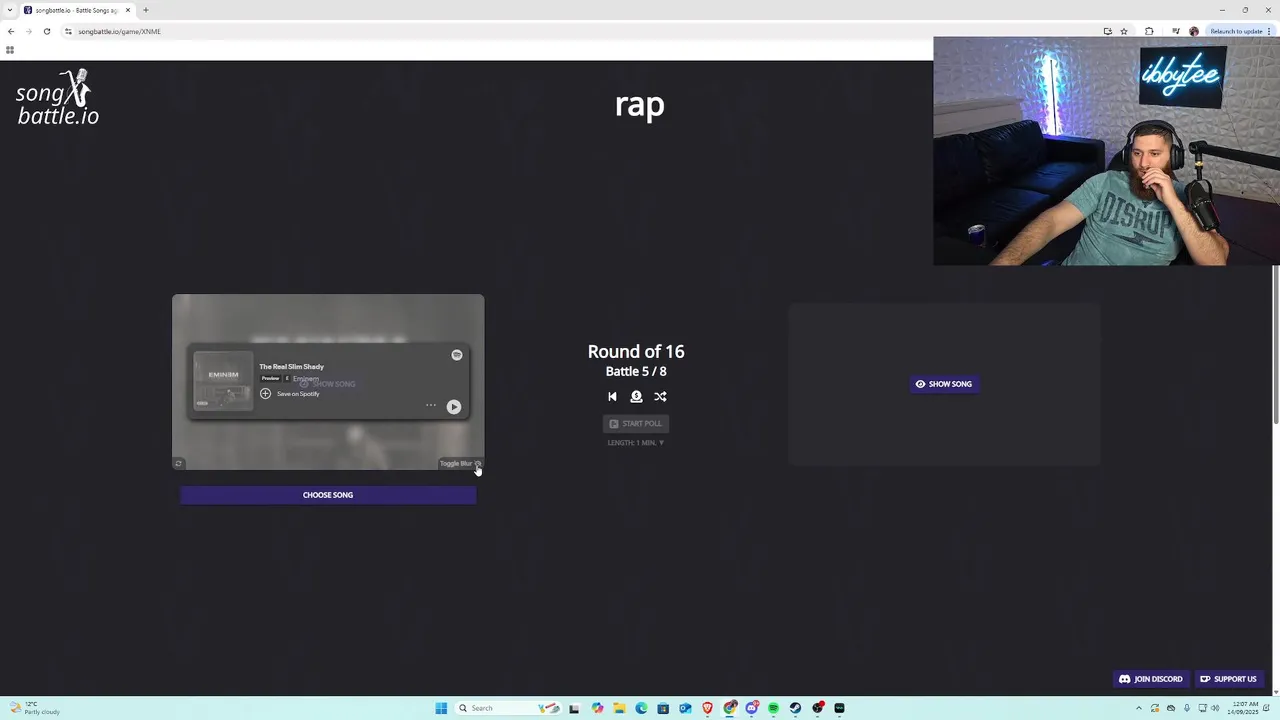Navigate back in the browser

click(x=11, y=31)
